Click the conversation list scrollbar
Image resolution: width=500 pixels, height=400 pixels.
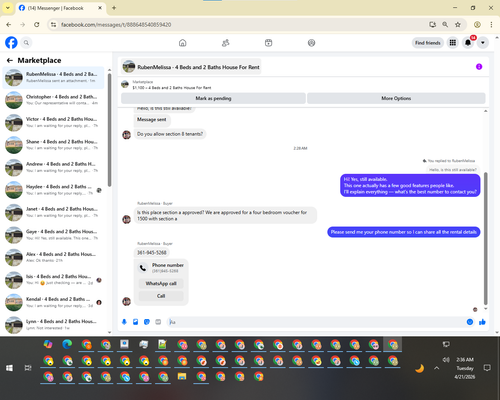109,129
